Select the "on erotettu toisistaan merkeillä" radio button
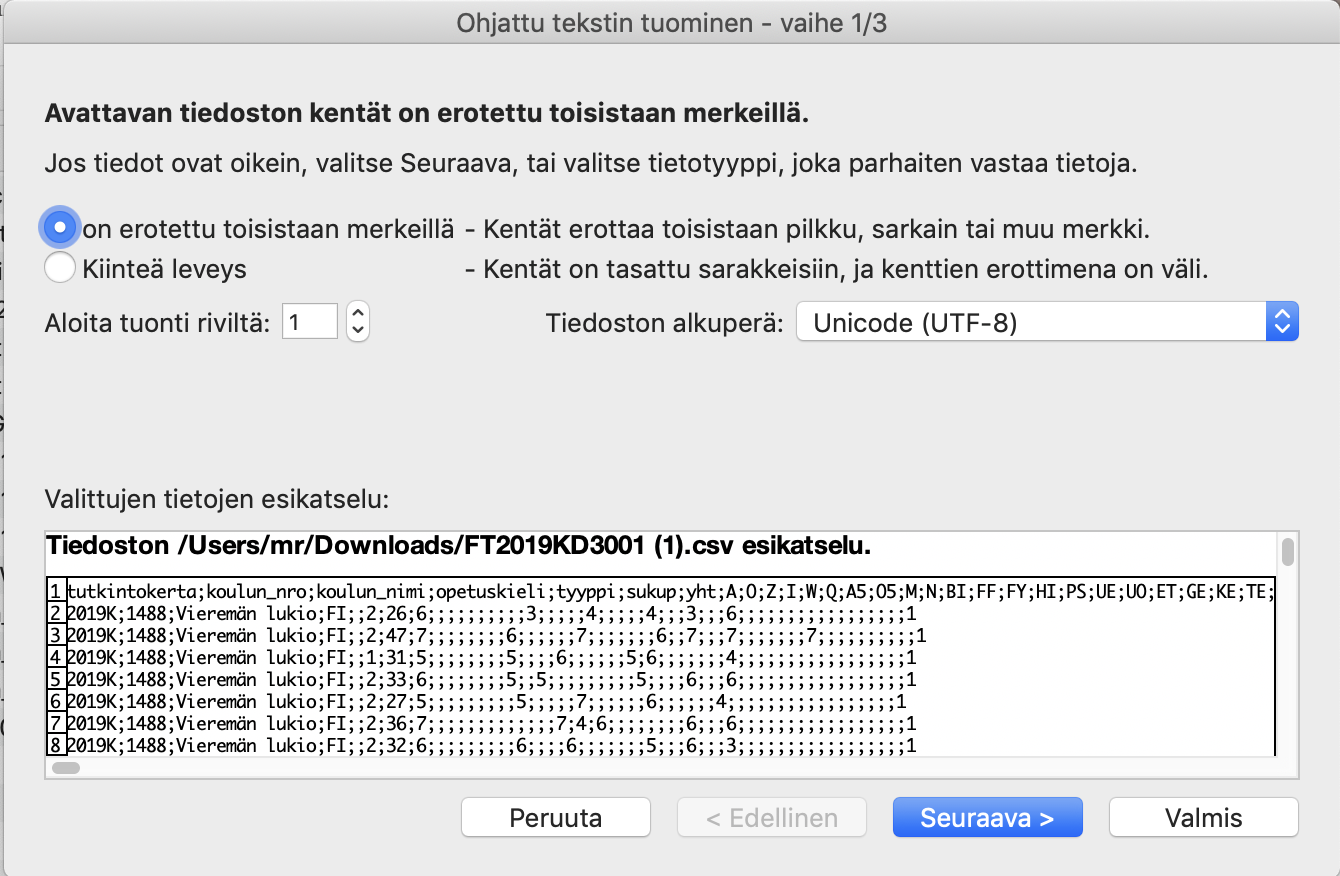 tap(60, 228)
